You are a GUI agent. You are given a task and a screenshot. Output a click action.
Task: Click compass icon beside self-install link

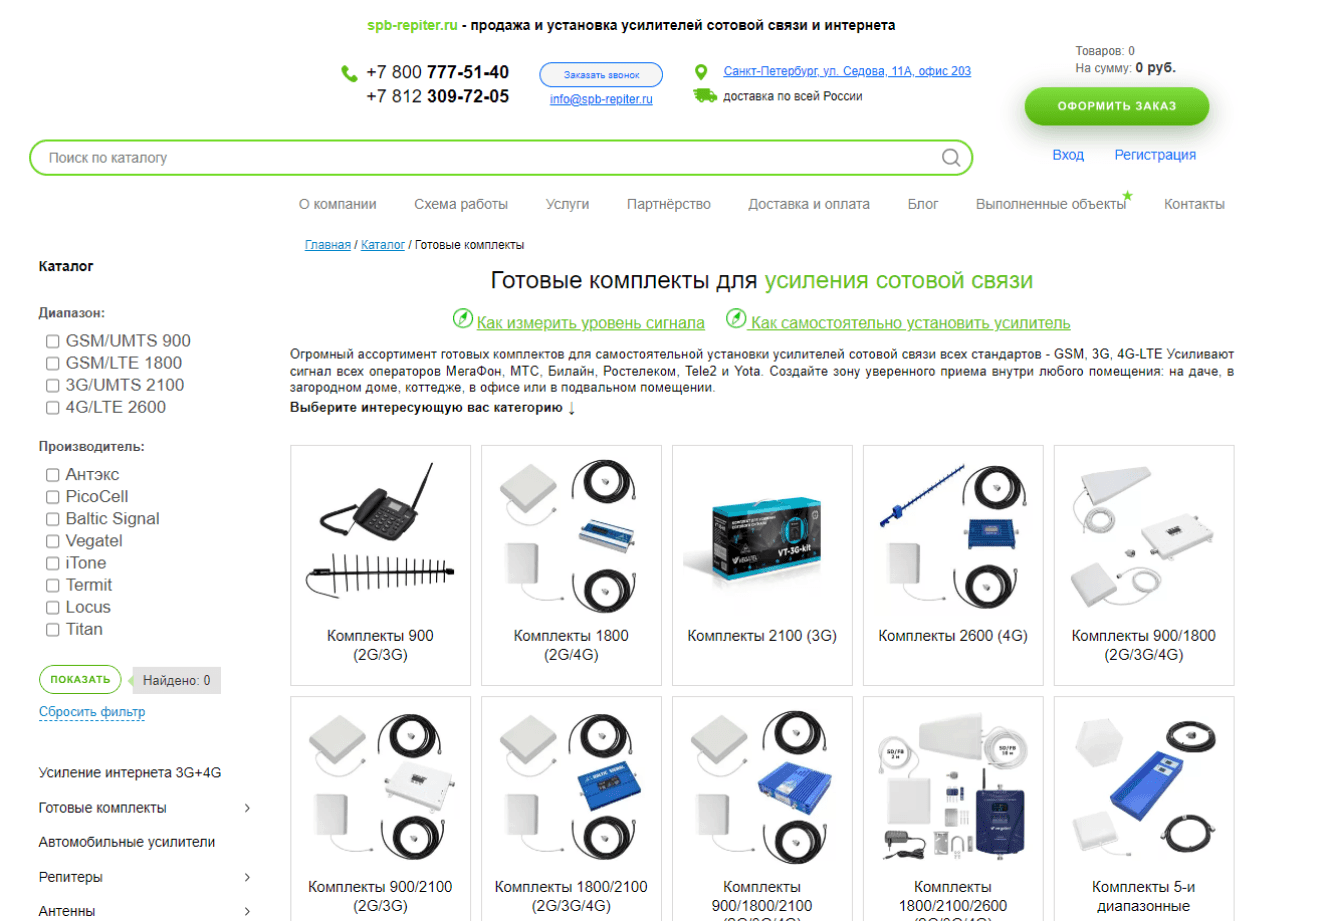[736, 319]
